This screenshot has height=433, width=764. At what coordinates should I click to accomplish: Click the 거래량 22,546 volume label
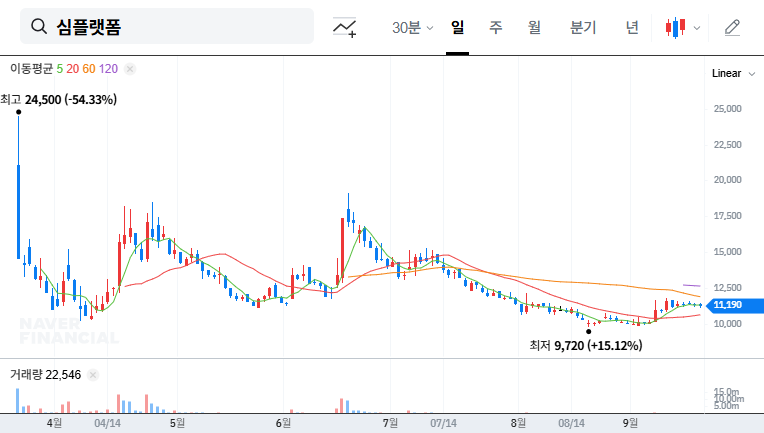click(45, 375)
